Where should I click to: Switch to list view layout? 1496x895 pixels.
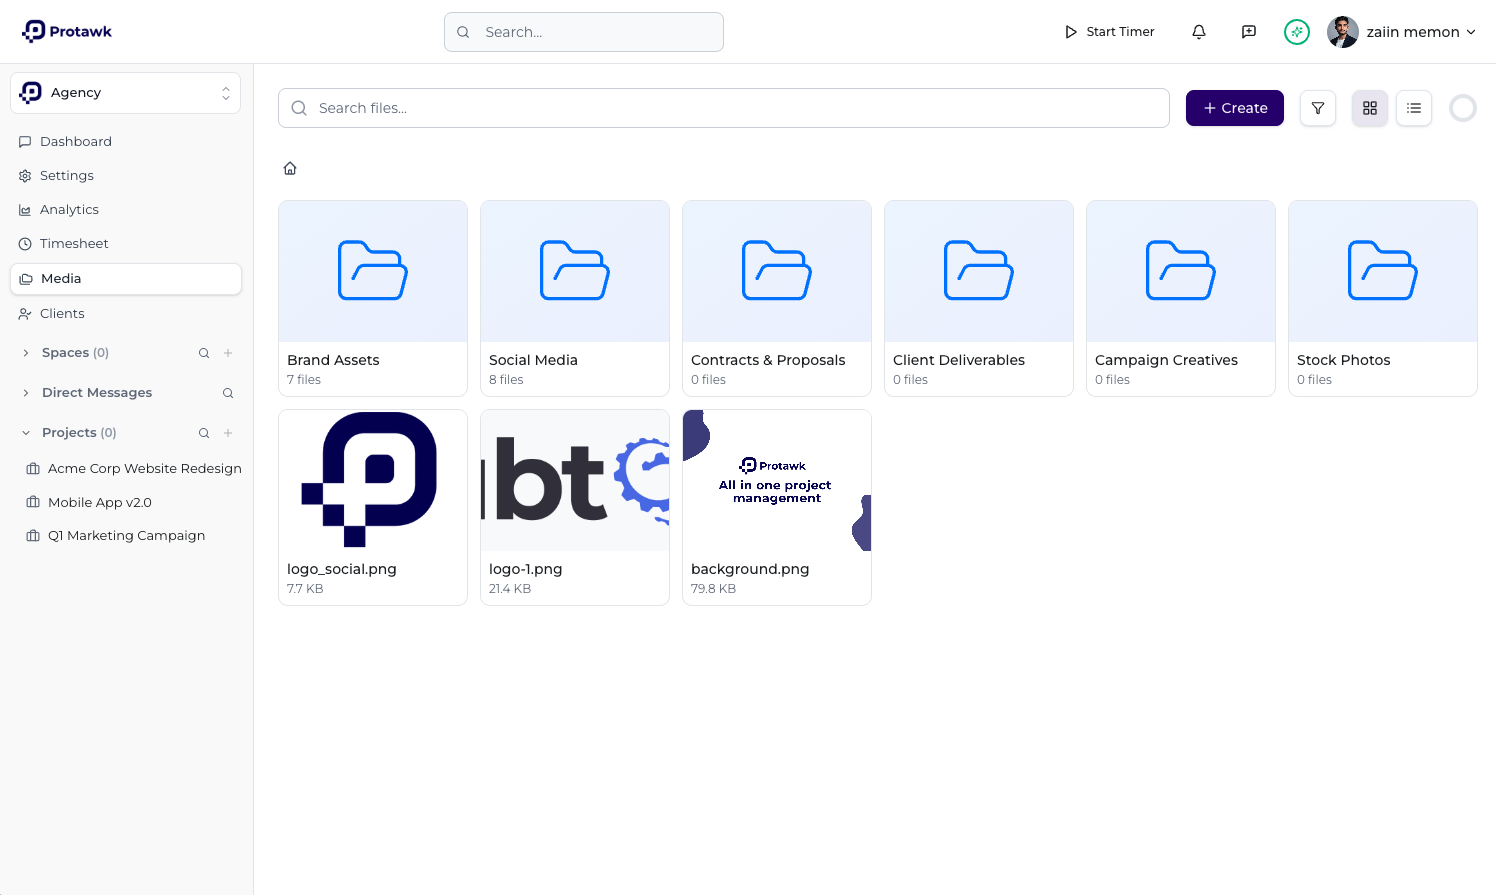[x=1414, y=108]
